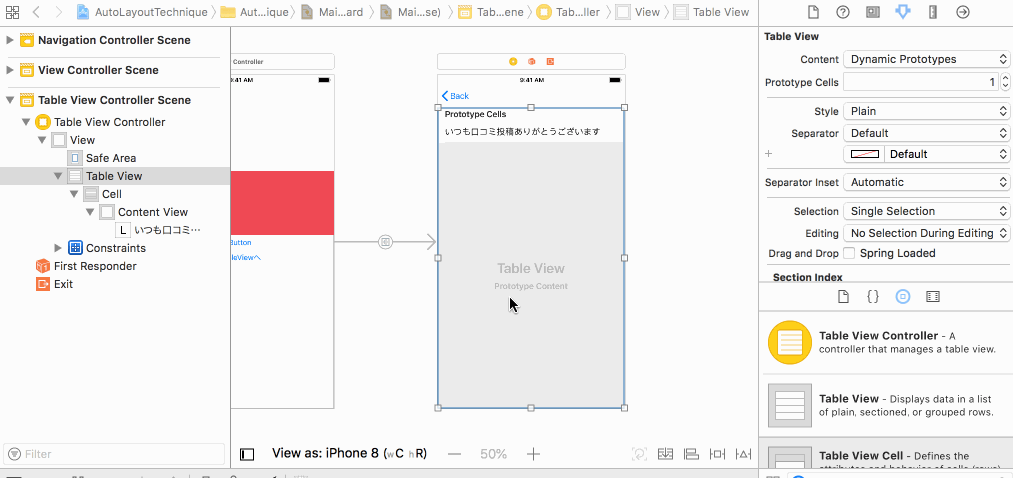
Task: Show the File inspector
Action: click(x=813, y=12)
